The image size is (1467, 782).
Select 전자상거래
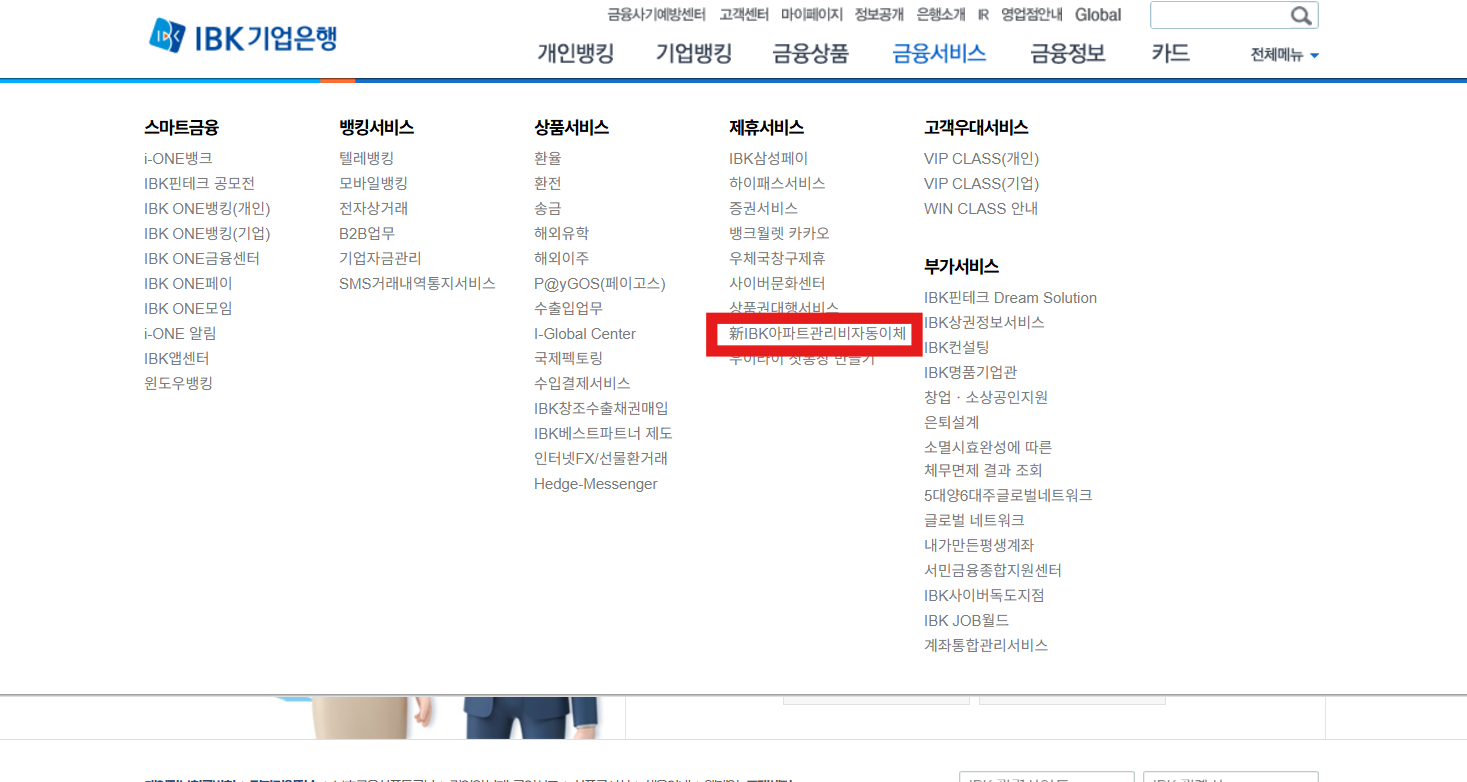tap(373, 208)
